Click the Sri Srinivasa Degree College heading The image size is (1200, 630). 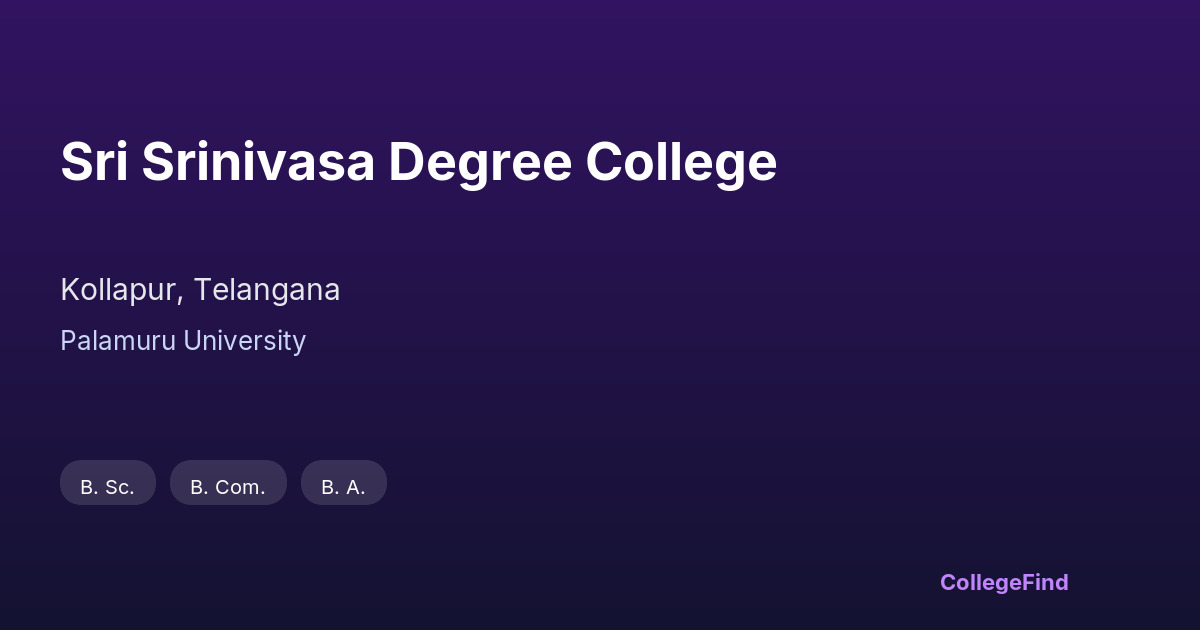[x=418, y=162]
